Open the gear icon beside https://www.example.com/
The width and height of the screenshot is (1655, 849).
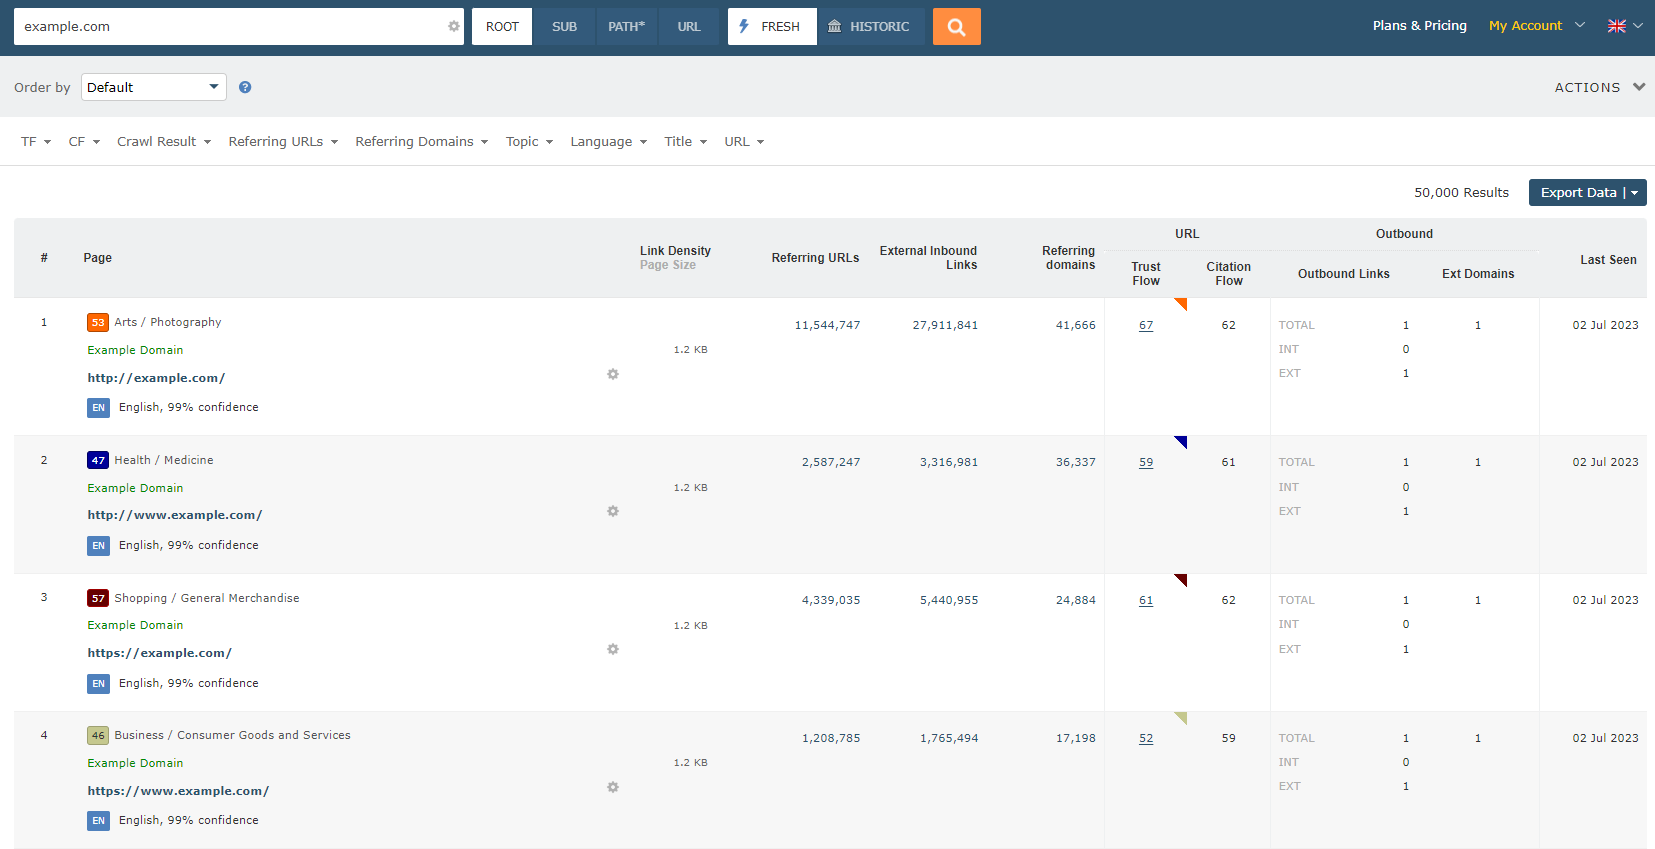(x=613, y=787)
